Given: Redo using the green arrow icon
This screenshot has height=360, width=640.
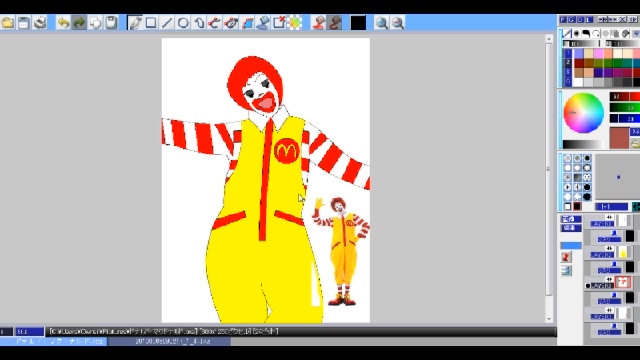Looking at the screenshot, I should coord(79,22).
